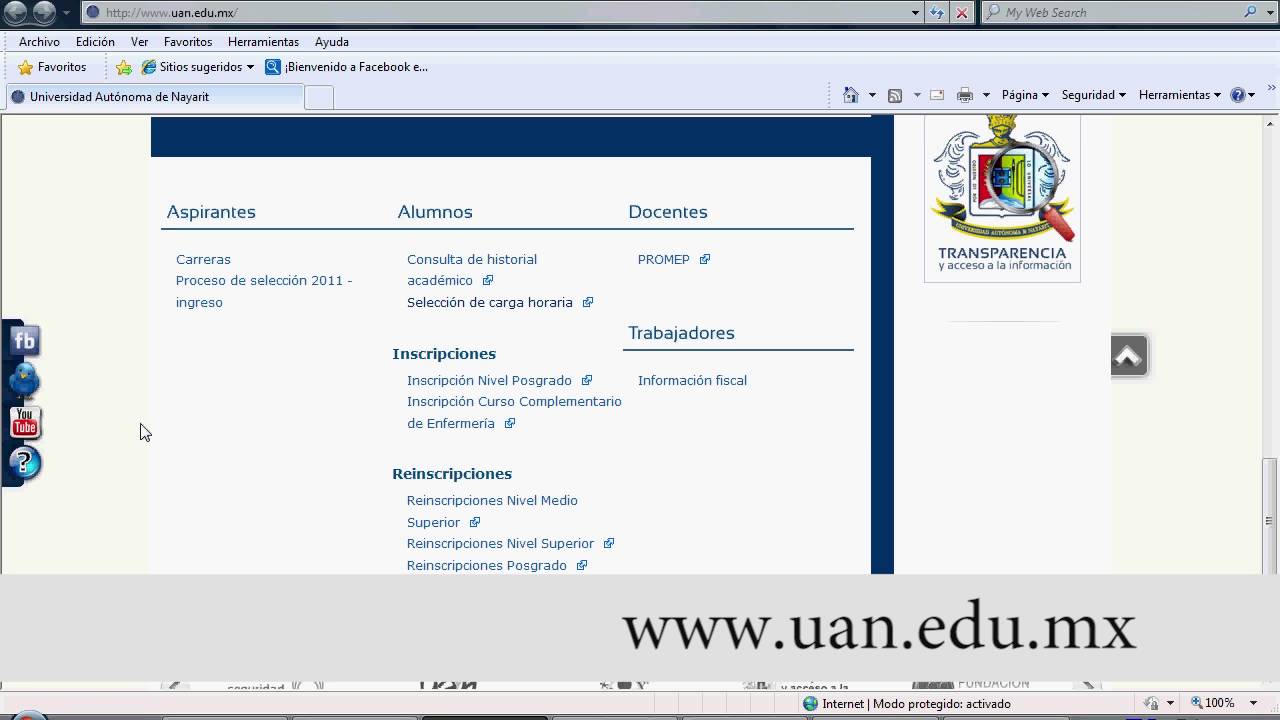Click the RSS feeds icon
Image resolution: width=1280 pixels, height=720 pixels.
[x=895, y=95]
